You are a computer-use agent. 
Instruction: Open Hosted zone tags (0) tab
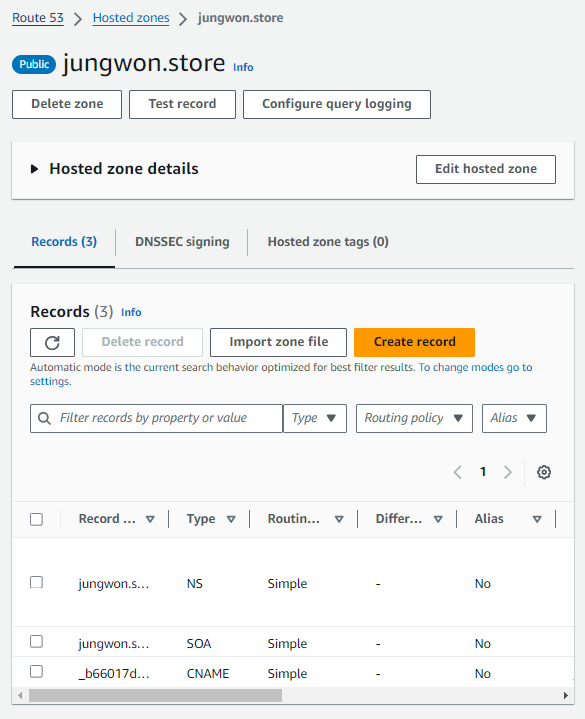(328, 242)
